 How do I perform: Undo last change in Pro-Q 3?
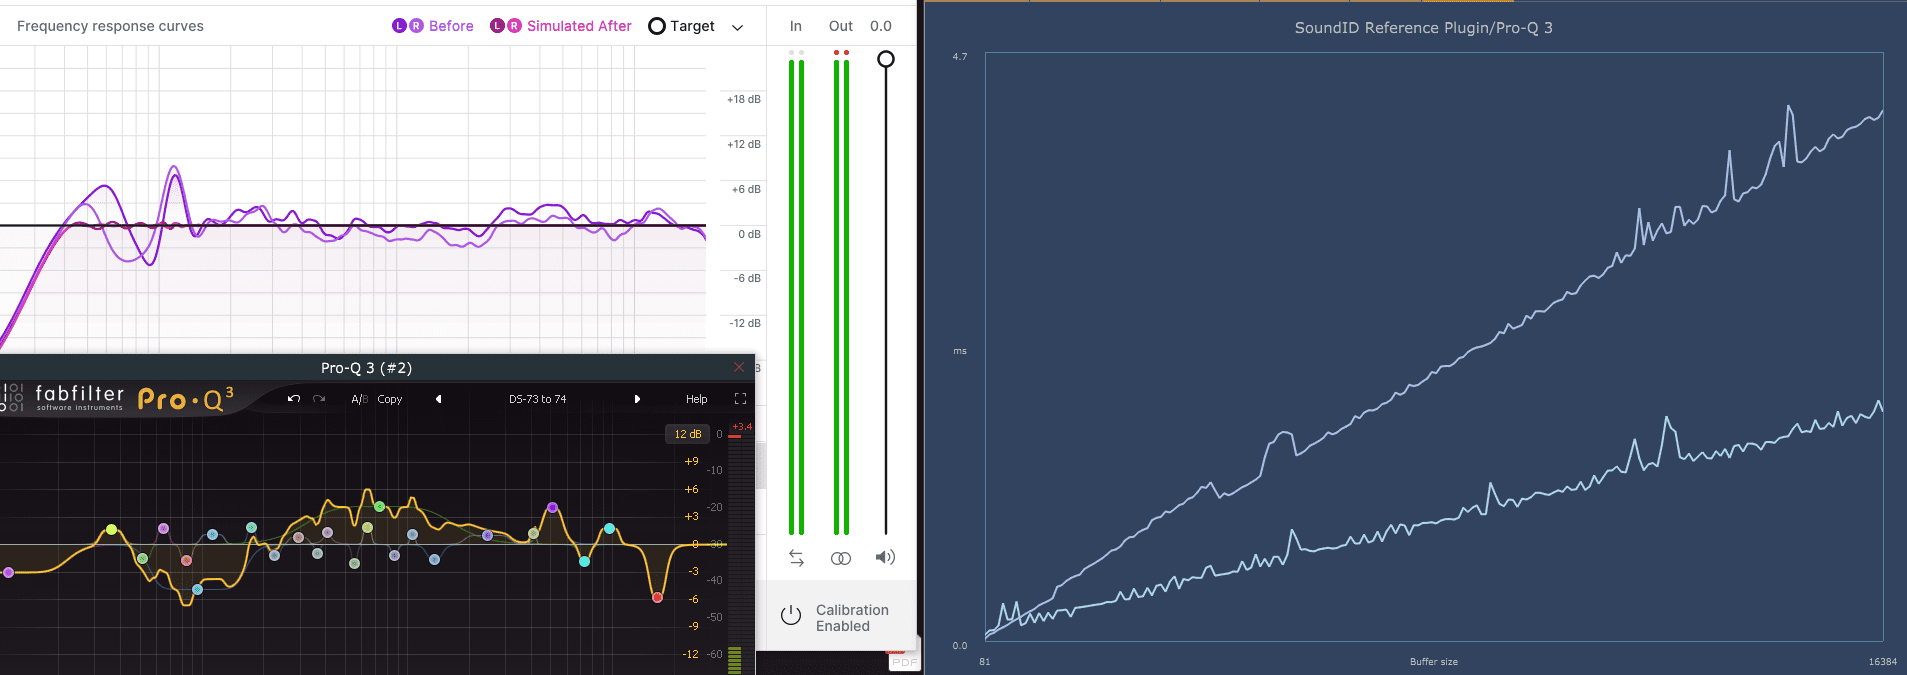[294, 399]
